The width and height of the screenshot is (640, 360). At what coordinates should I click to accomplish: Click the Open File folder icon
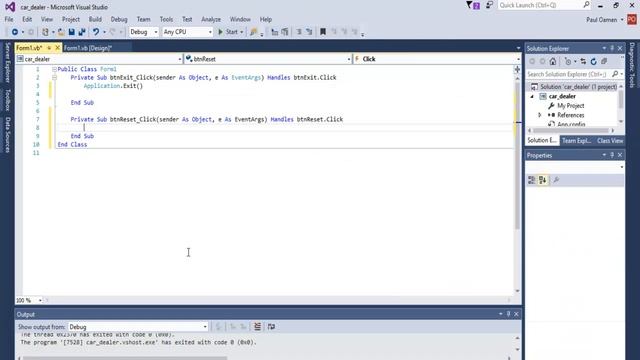[x=61, y=32]
